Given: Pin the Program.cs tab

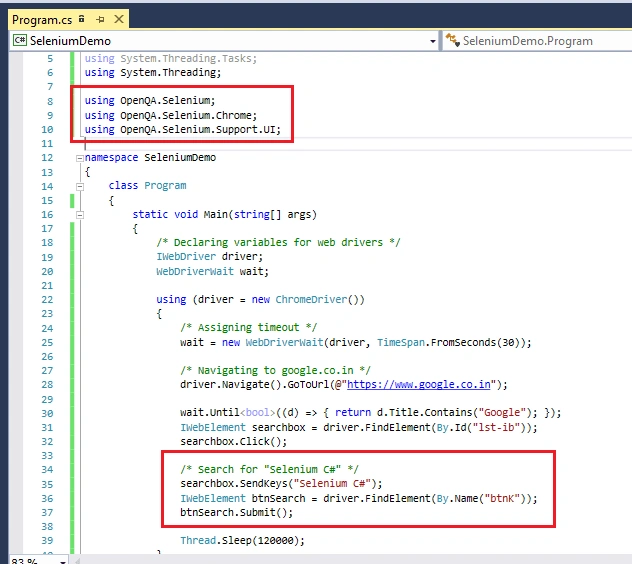Looking at the screenshot, I should tap(100, 19).
